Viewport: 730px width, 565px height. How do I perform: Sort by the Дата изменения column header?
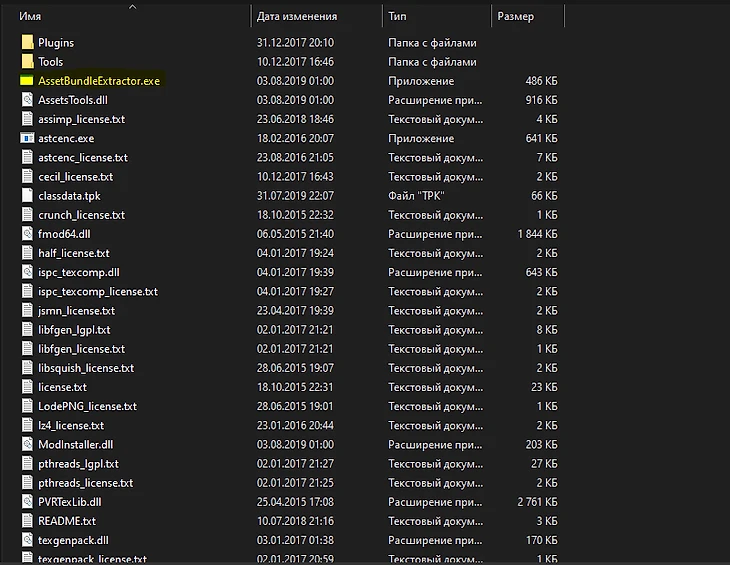pos(297,16)
